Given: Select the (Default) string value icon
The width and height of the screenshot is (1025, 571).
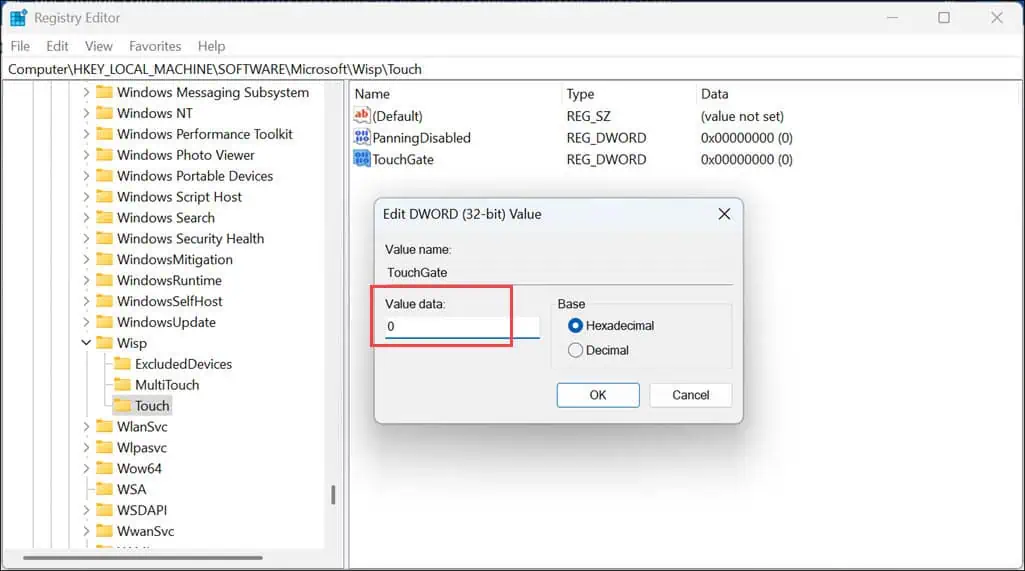Looking at the screenshot, I should [x=361, y=116].
